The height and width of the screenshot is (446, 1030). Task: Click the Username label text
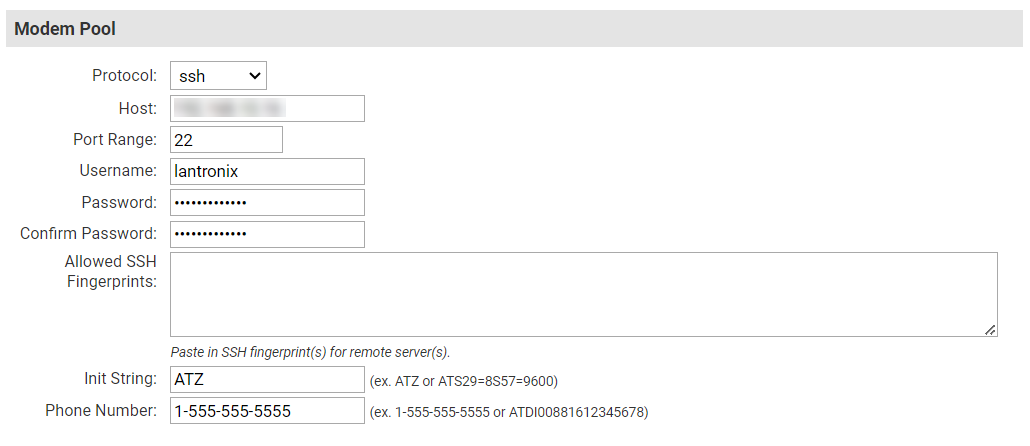tap(118, 171)
